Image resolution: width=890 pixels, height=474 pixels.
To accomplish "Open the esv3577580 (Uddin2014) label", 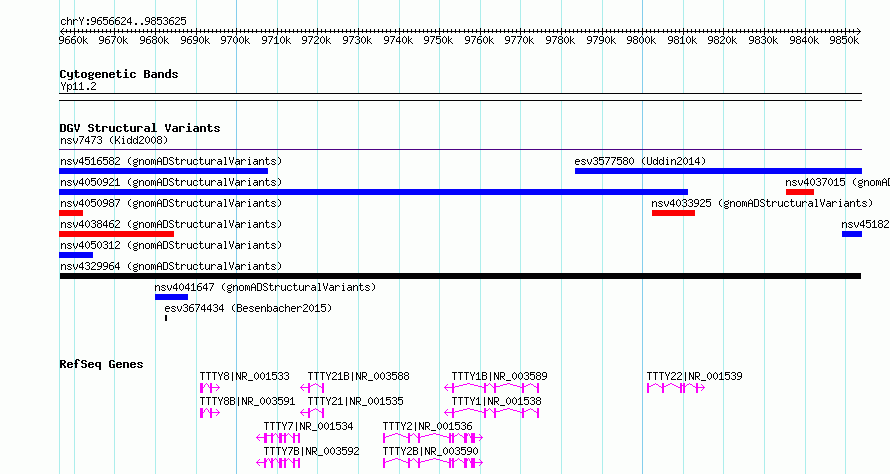I will click(640, 161).
